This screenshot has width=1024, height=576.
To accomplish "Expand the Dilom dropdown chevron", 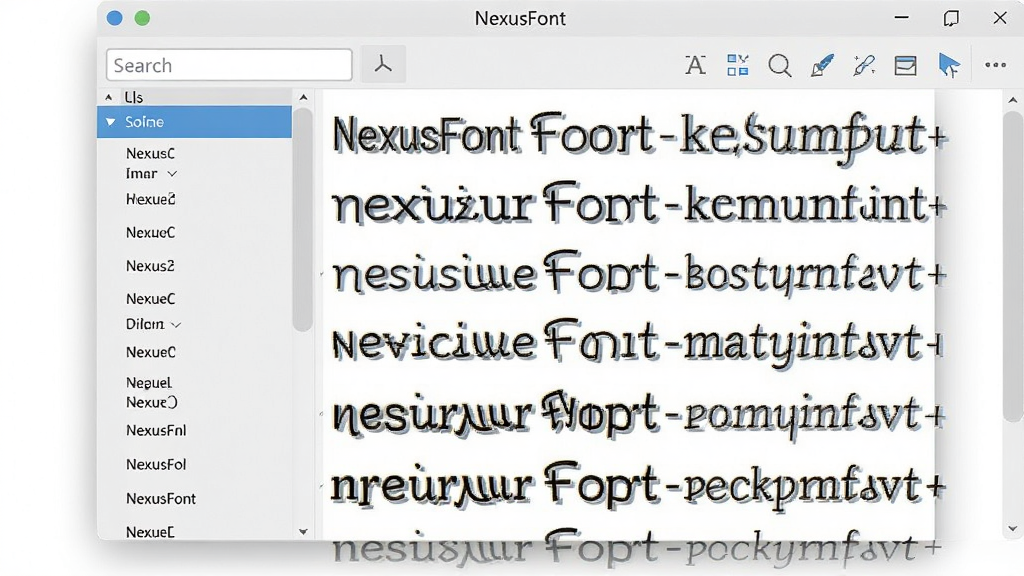I will click(x=176, y=325).
